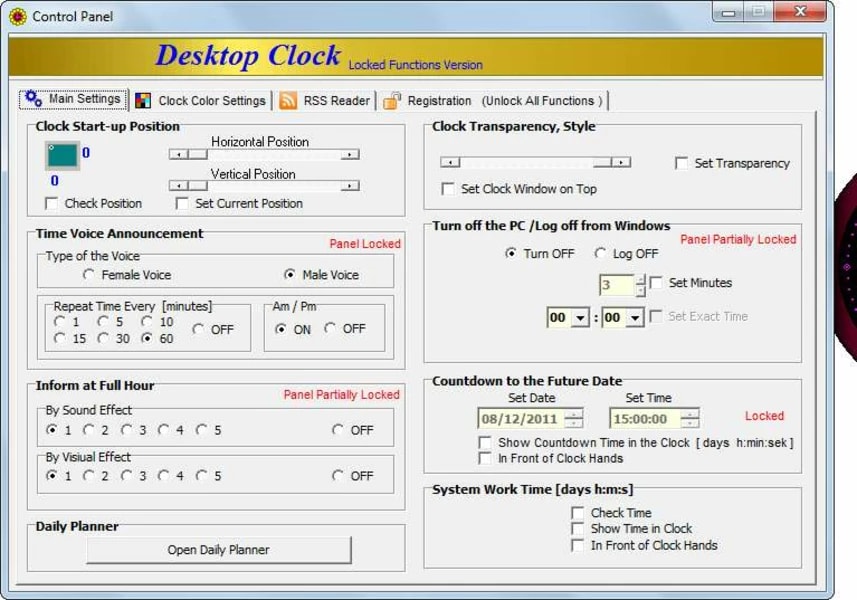857x600 pixels.
Task: Click the Control Panel title bar clock icon
Action: click(x=17, y=16)
